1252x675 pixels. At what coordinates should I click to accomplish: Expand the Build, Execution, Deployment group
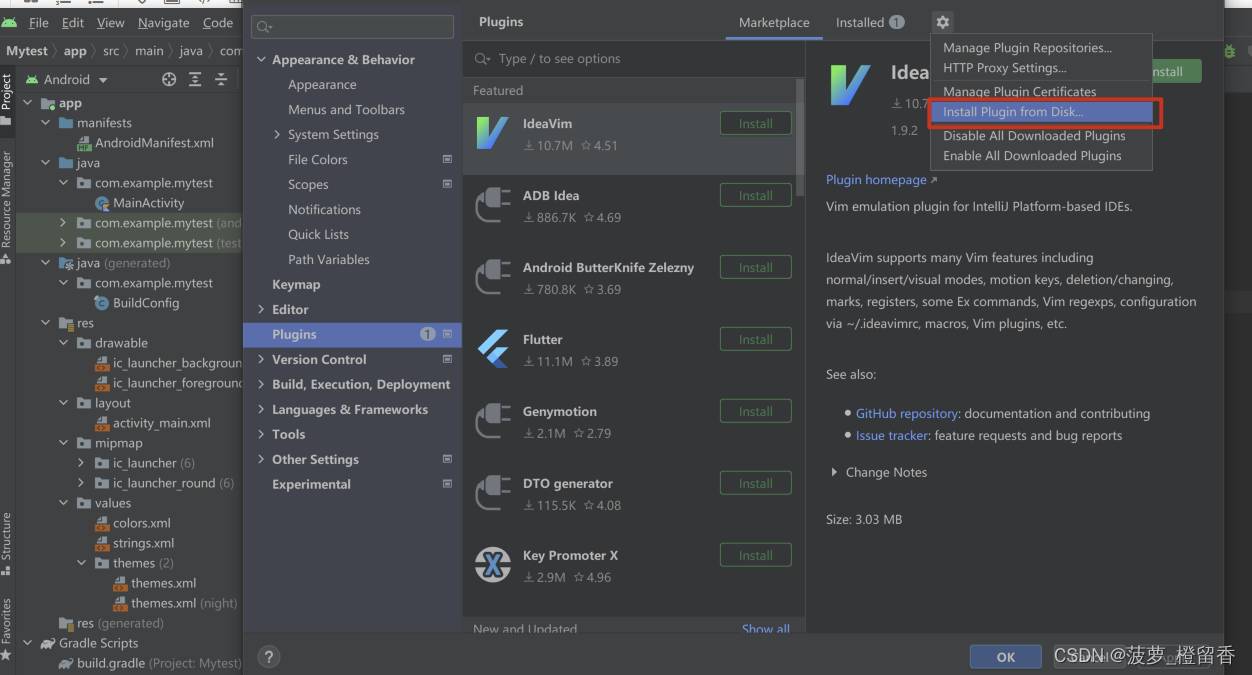click(x=262, y=385)
